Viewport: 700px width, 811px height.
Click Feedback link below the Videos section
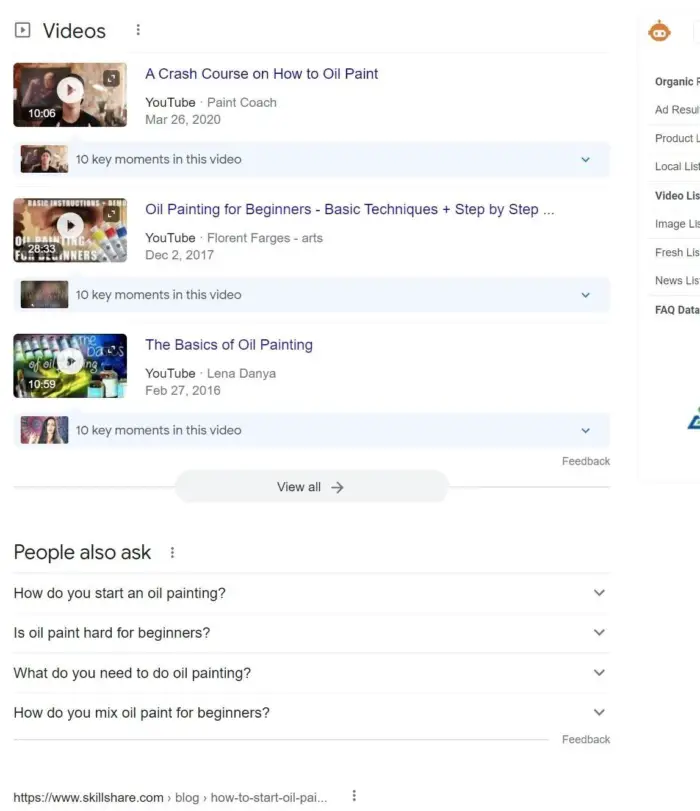(585, 461)
